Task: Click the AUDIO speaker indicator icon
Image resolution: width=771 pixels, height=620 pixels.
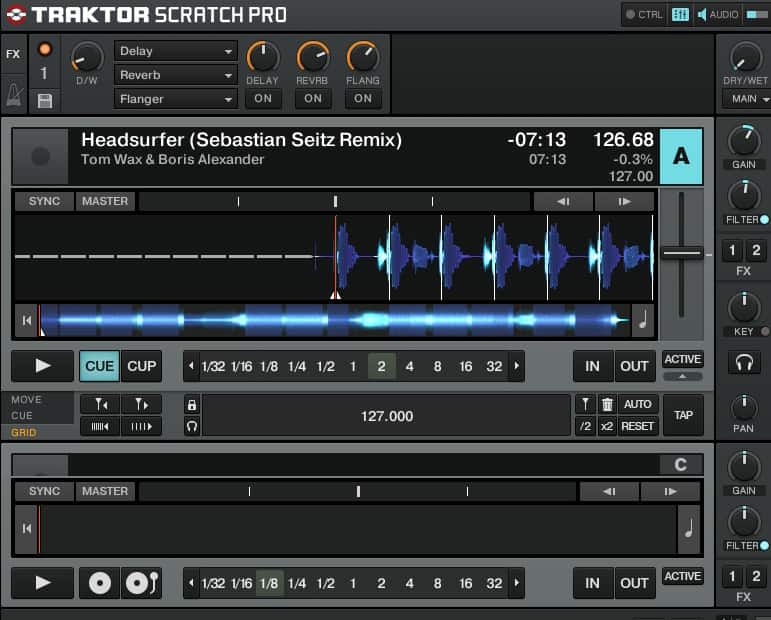Action: click(702, 15)
